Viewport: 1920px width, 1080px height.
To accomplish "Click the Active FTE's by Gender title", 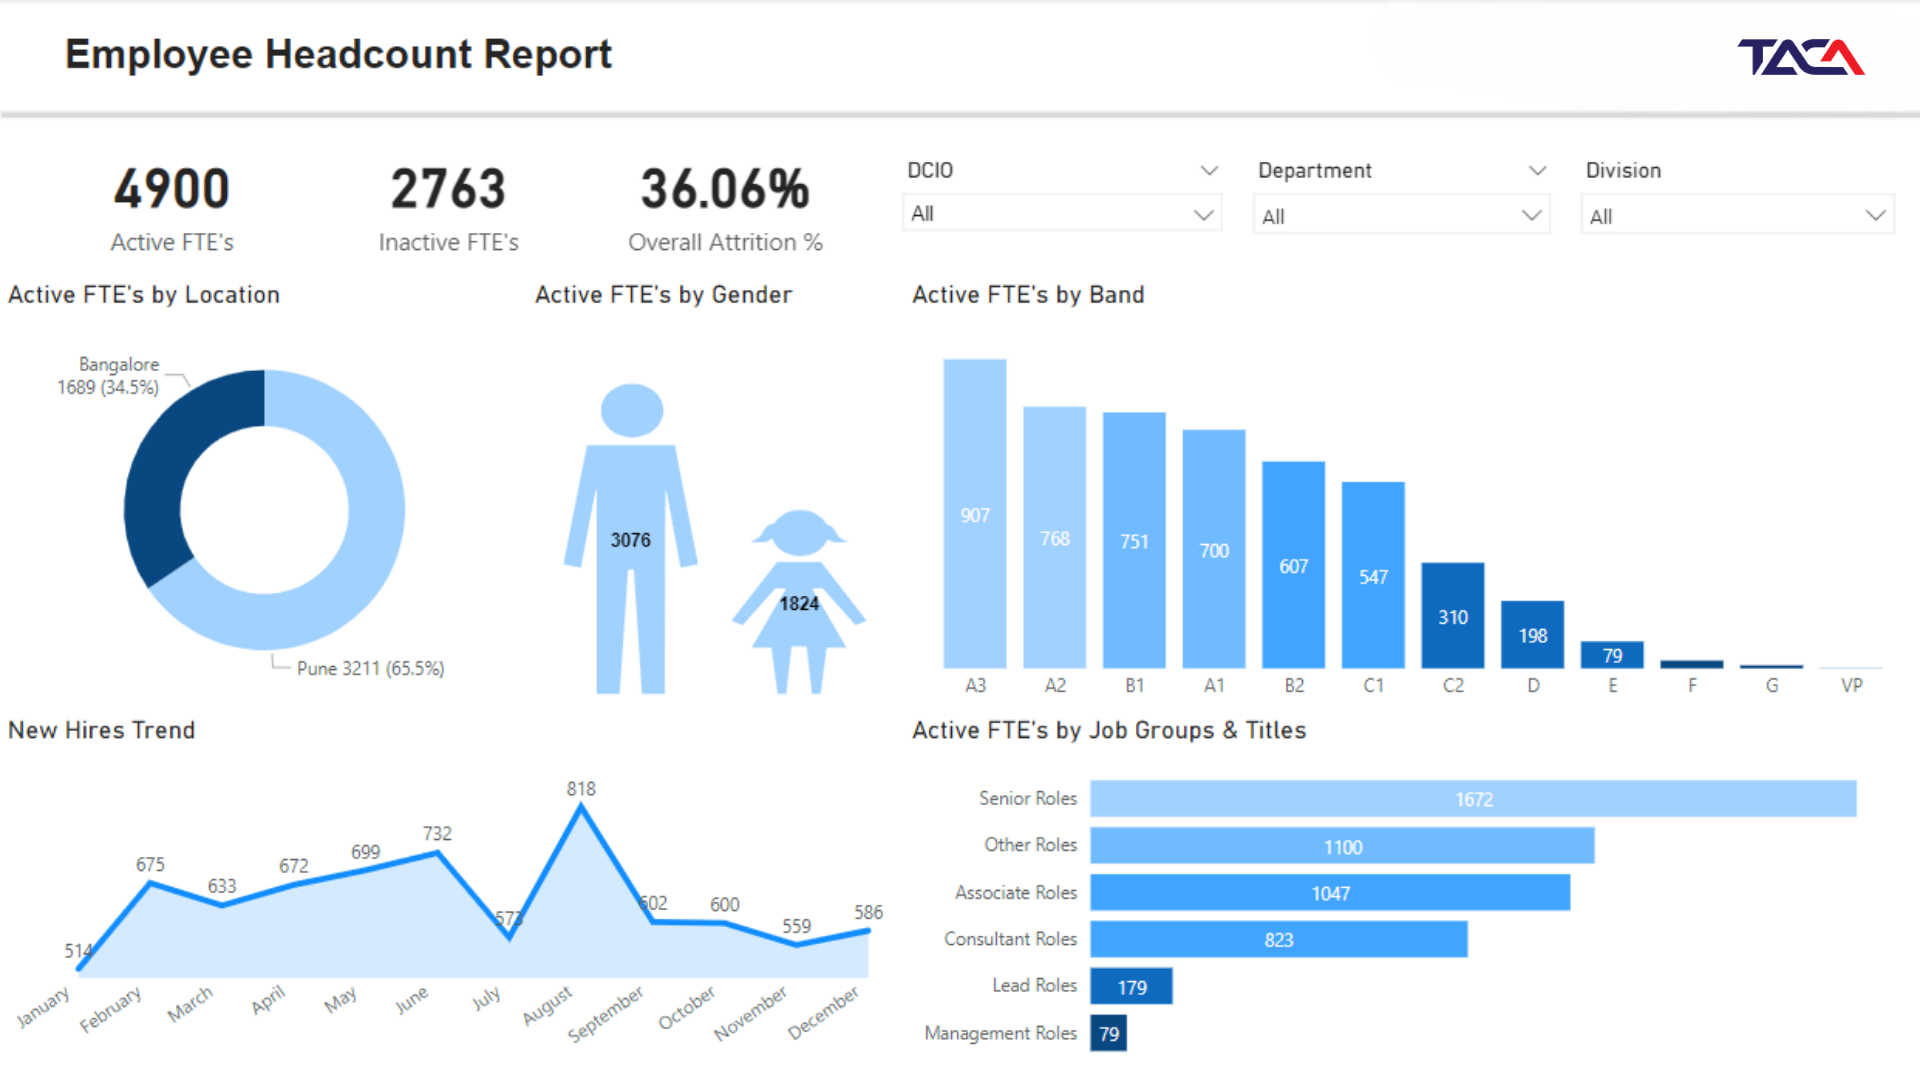I will point(663,295).
